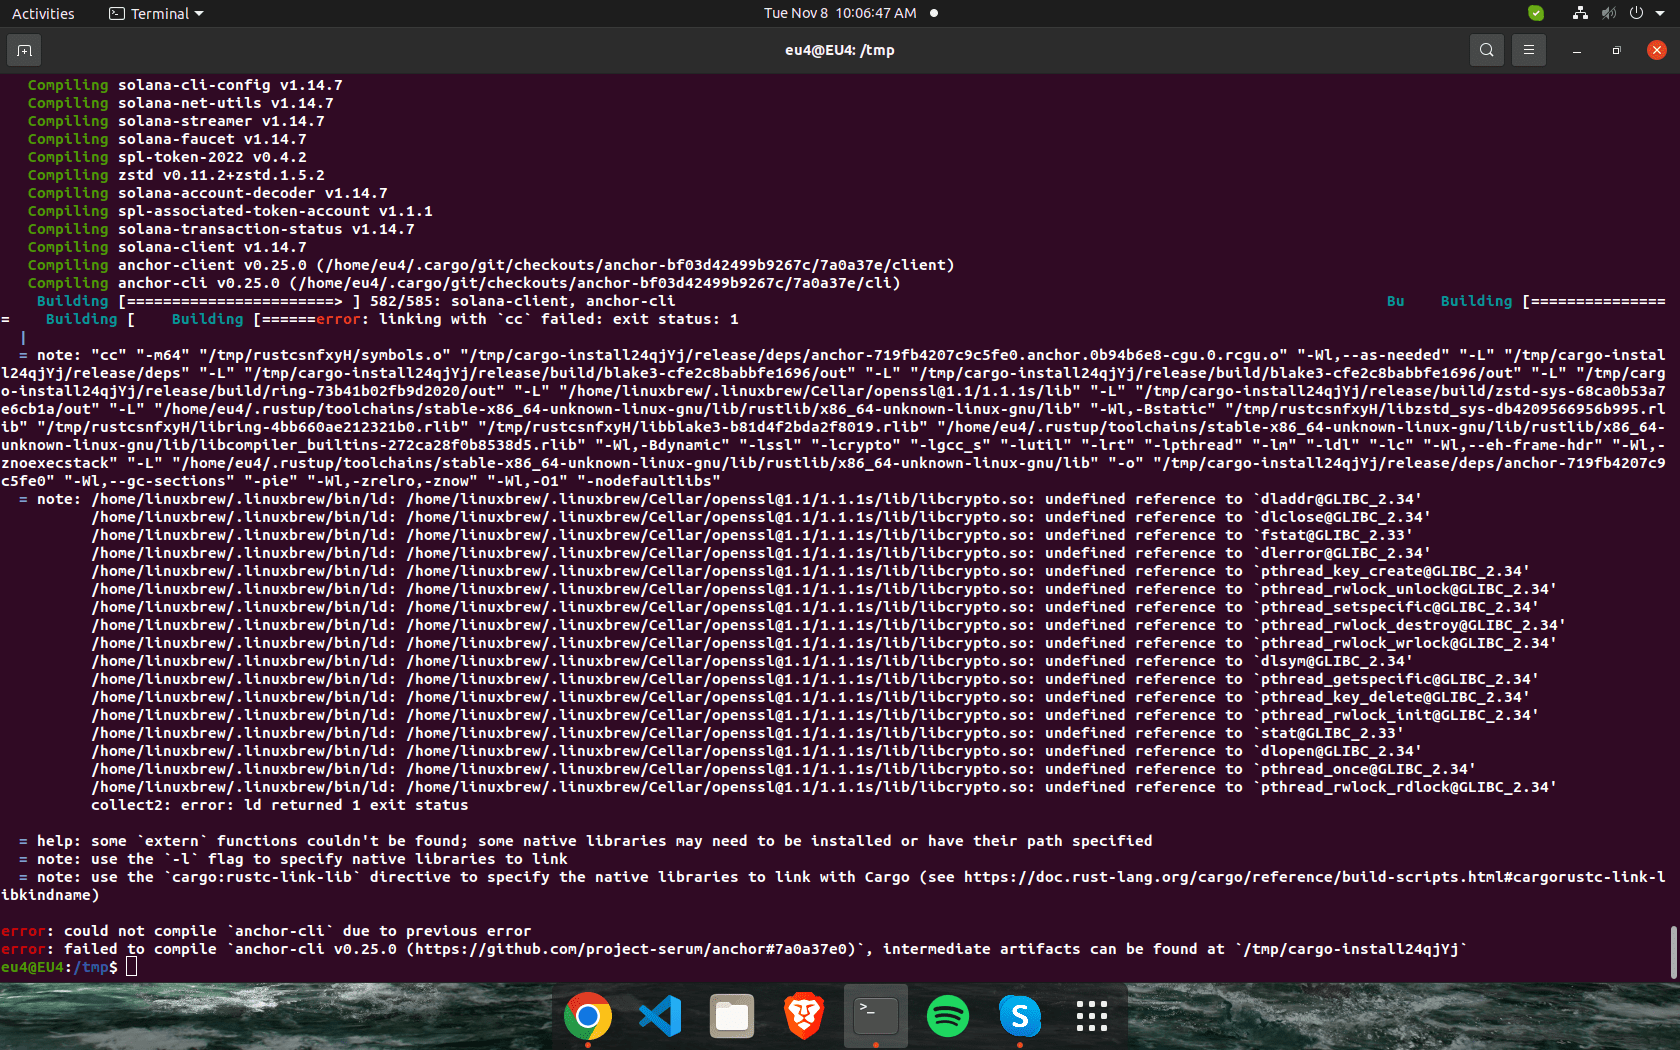
Task: Start Skype from the dock
Action: coord(1019,1015)
